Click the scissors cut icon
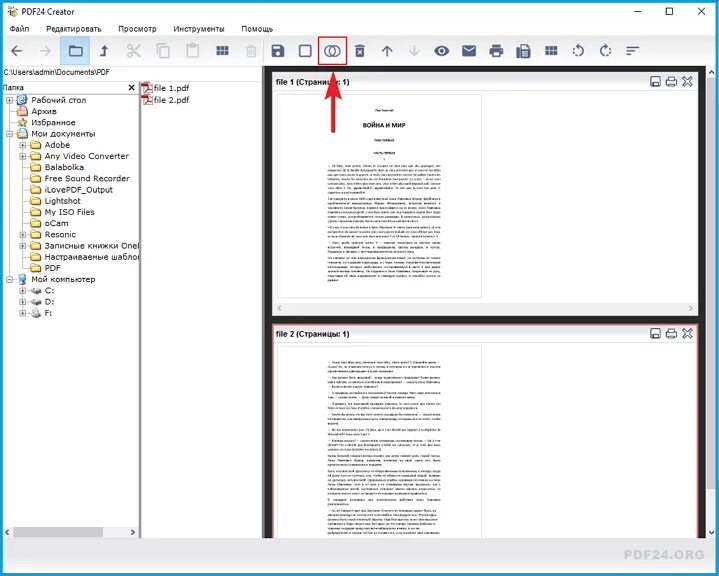Image resolution: width=719 pixels, height=576 pixels. click(x=133, y=51)
